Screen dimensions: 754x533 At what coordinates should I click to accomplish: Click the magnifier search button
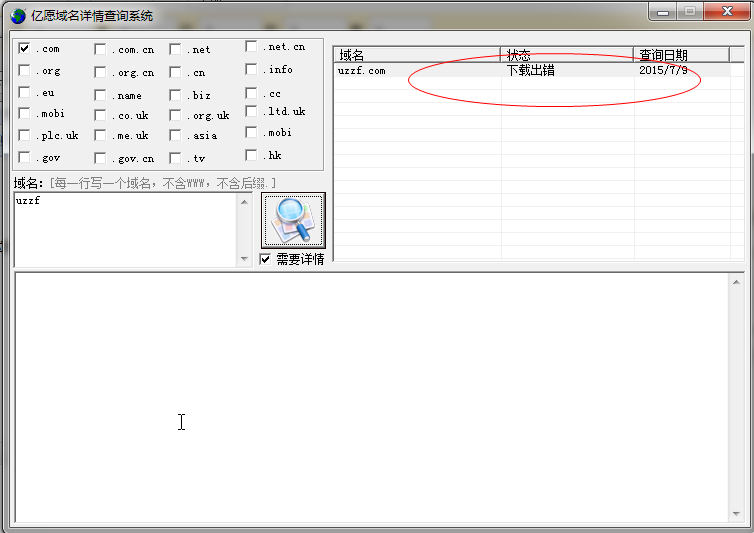[293, 220]
